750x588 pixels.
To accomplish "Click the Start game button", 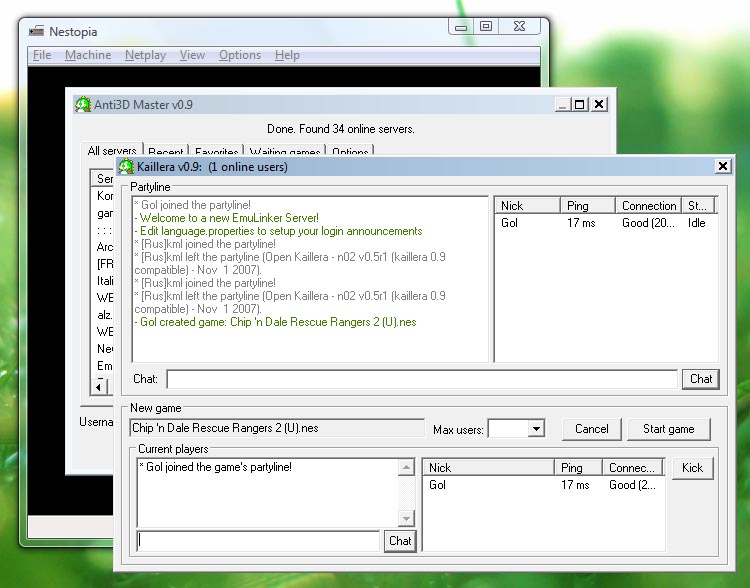I will coord(668,429).
